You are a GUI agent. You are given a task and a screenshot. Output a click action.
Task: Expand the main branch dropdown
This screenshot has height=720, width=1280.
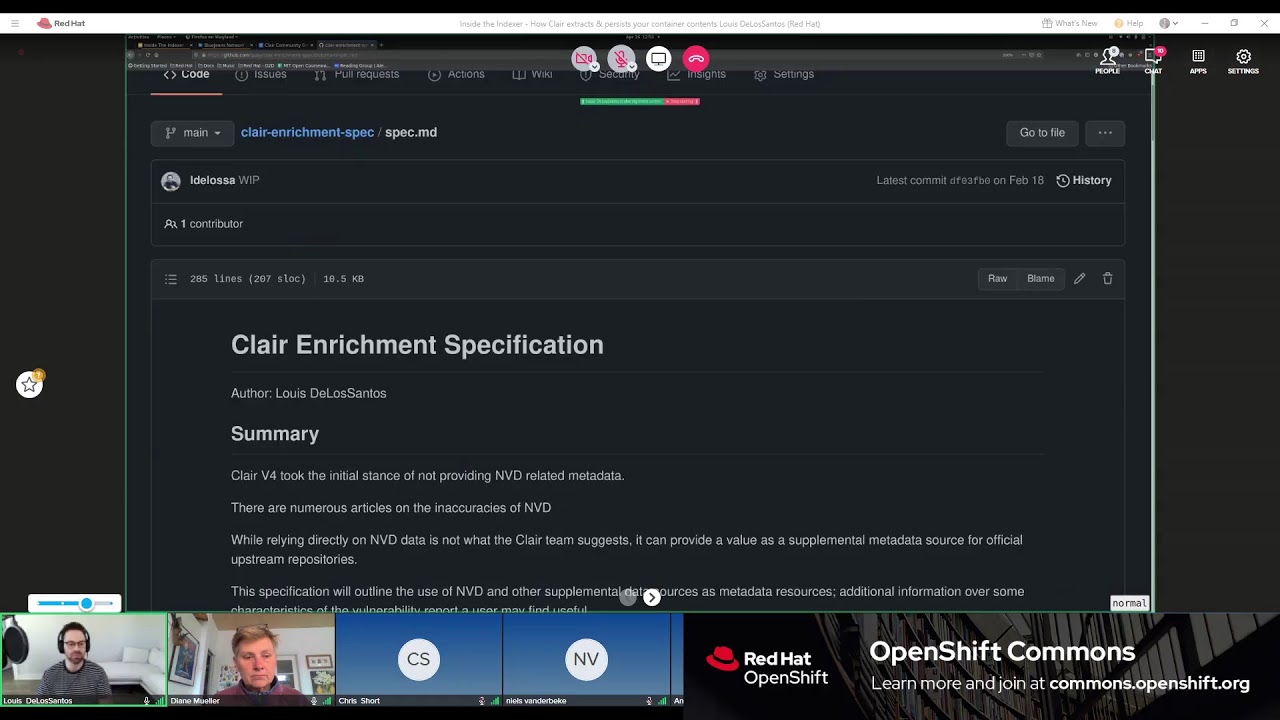click(192, 133)
